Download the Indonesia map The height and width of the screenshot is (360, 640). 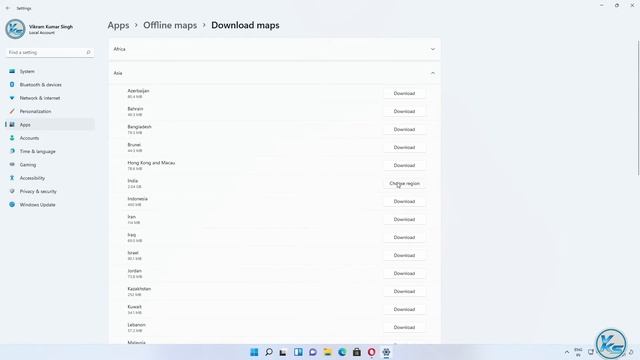[404, 201]
